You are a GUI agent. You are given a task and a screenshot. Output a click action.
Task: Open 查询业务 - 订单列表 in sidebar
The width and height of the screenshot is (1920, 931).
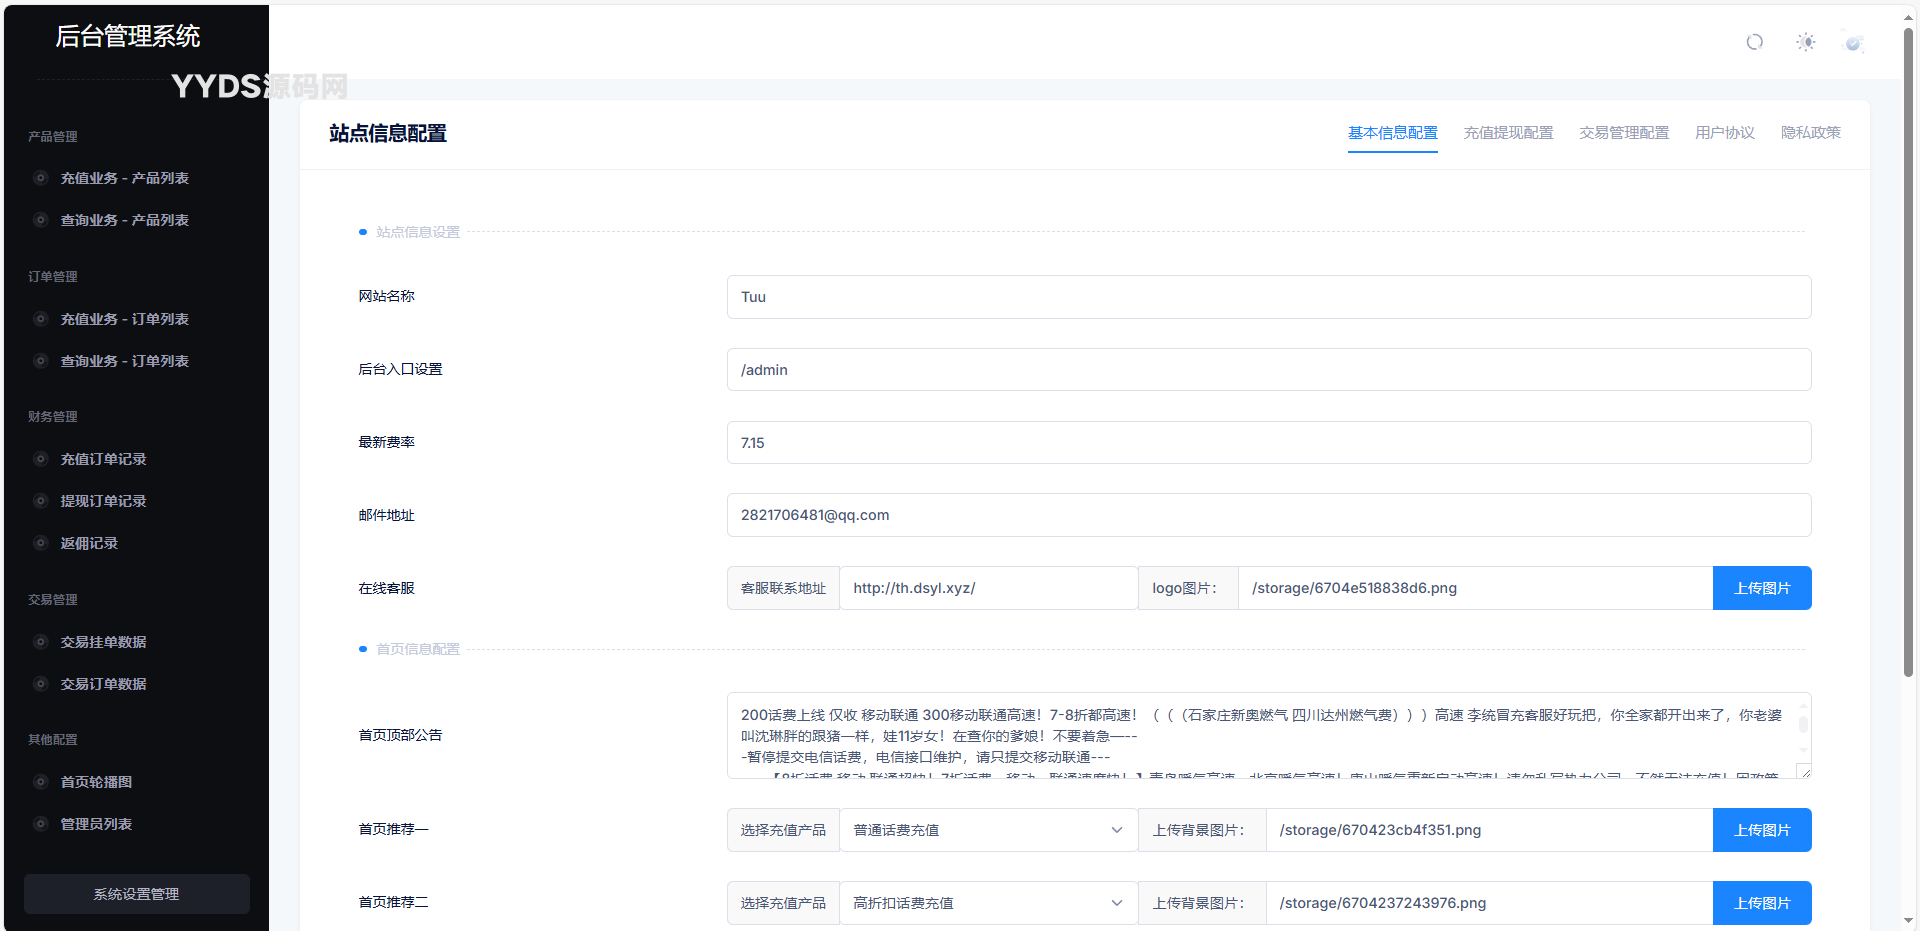pyautogui.click(x=124, y=361)
